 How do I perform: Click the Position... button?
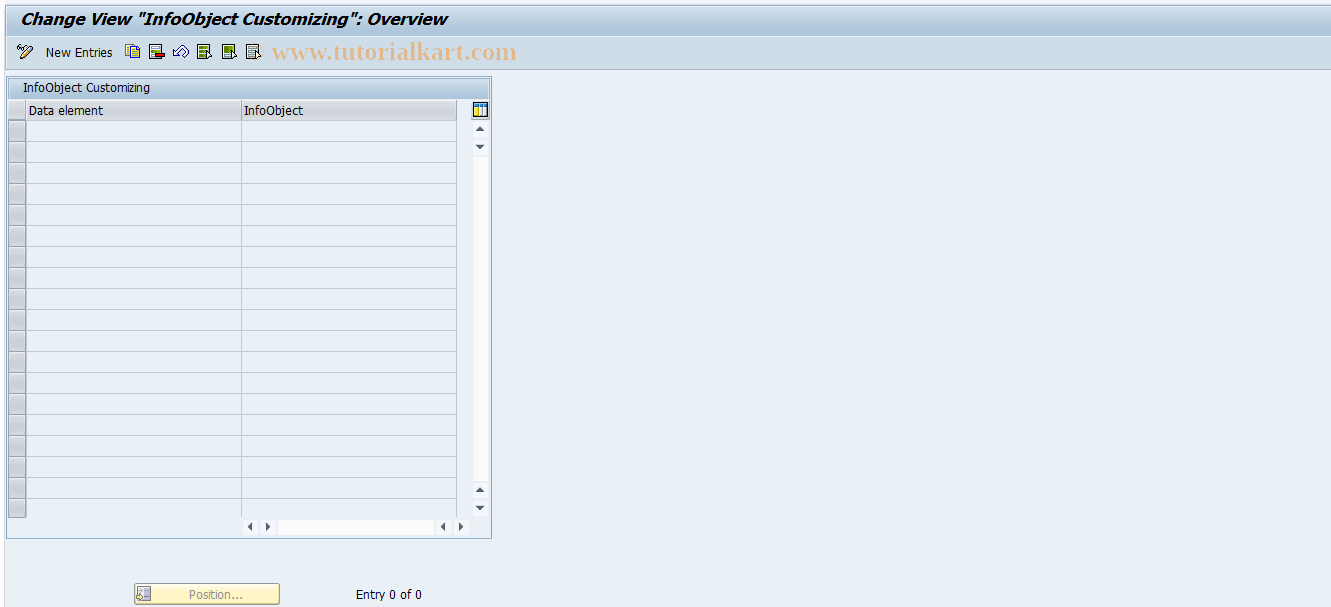[x=207, y=594]
